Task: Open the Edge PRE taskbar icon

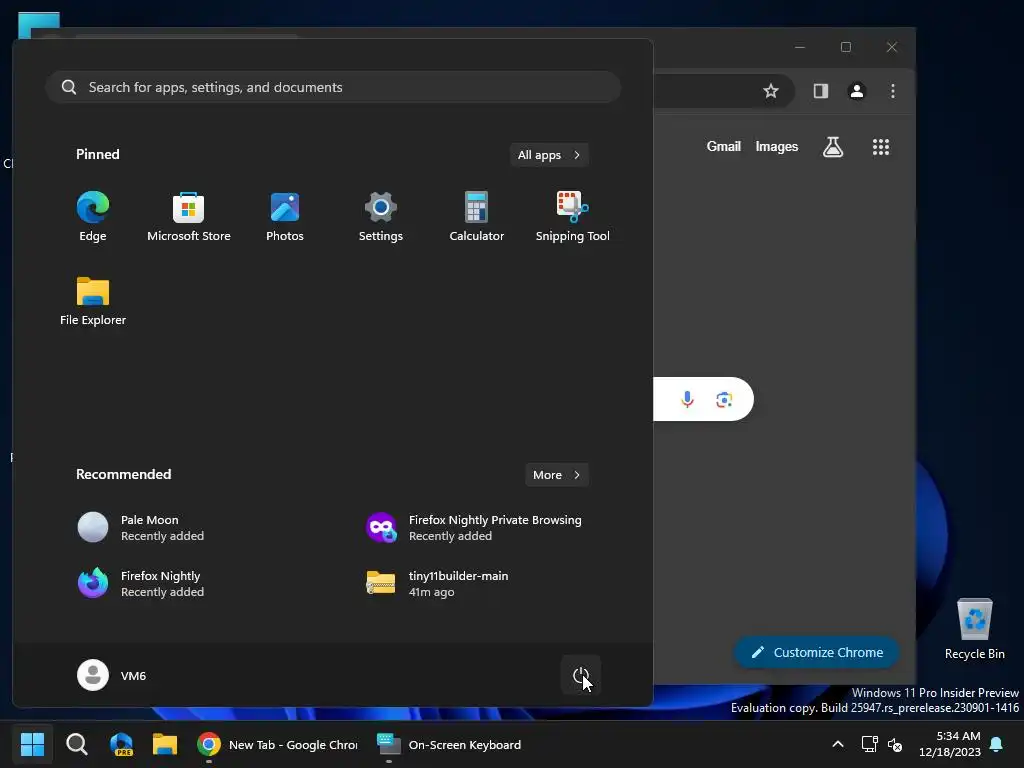Action: pyautogui.click(x=121, y=744)
